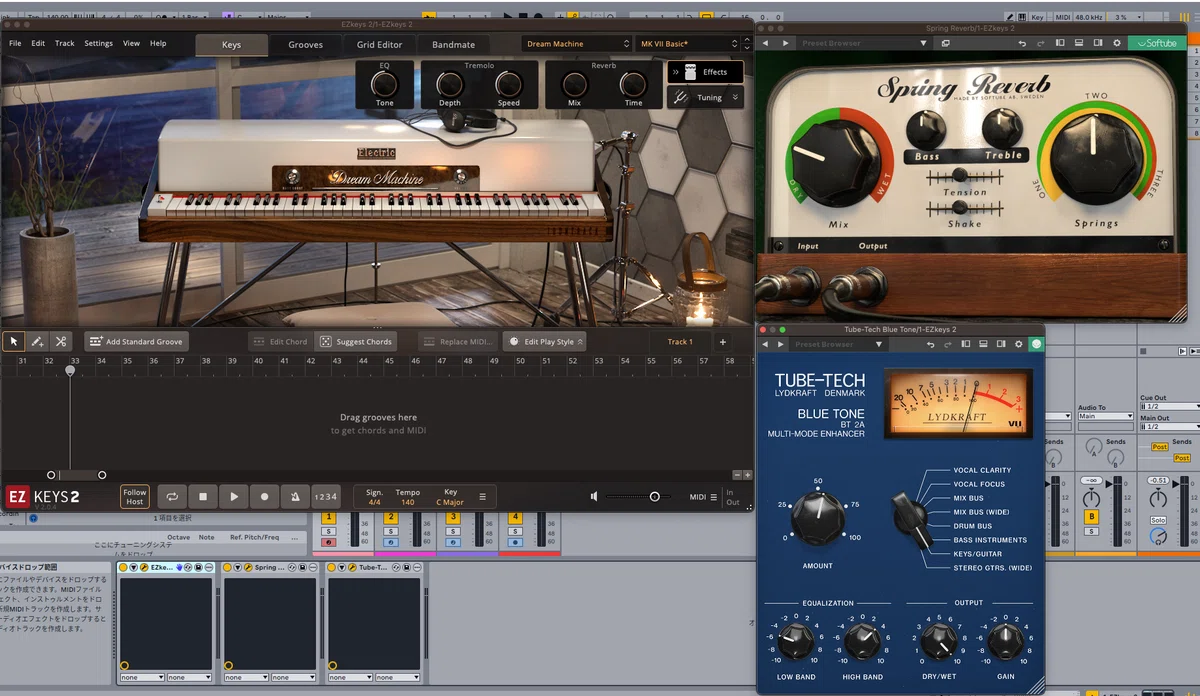Switch to the Grooves tab
The image size is (1200, 696).
click(x=305, y=44)
